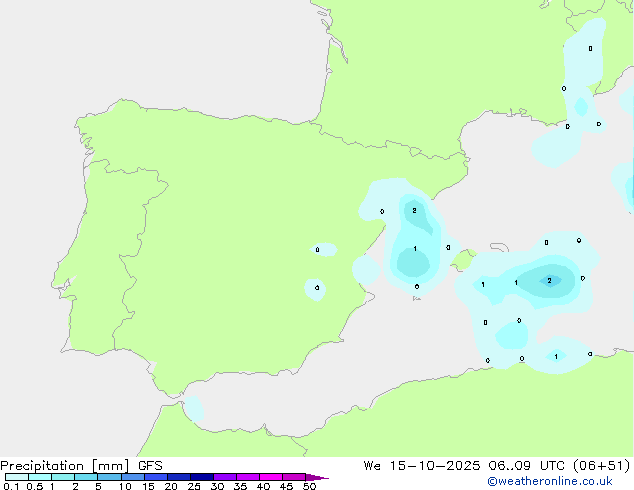The height and width of the screenshot is (490, 634).
Task: Select the 45–50 mm legend swatch
Action: click(294, 477)
